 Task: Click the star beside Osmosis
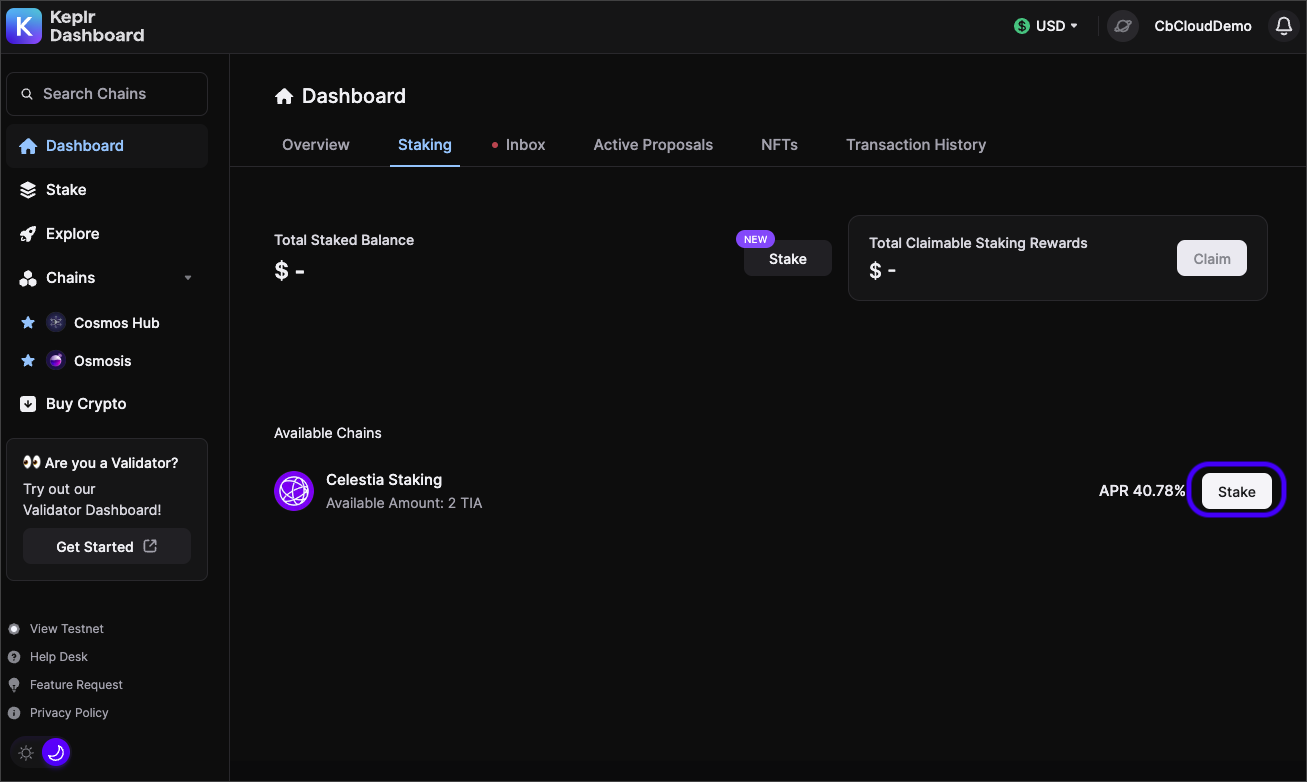(28, 361)
